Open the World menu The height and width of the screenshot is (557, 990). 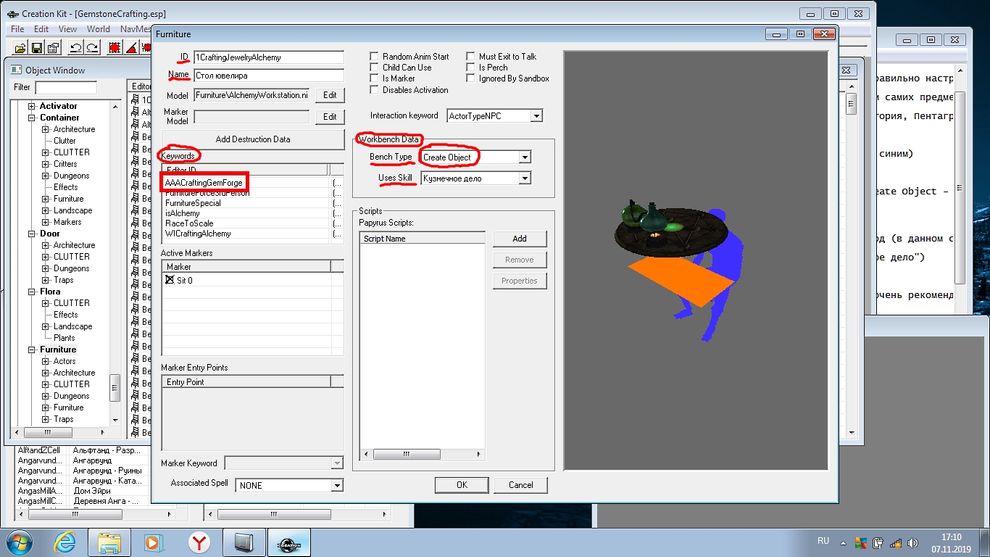[x=98, y=29]
